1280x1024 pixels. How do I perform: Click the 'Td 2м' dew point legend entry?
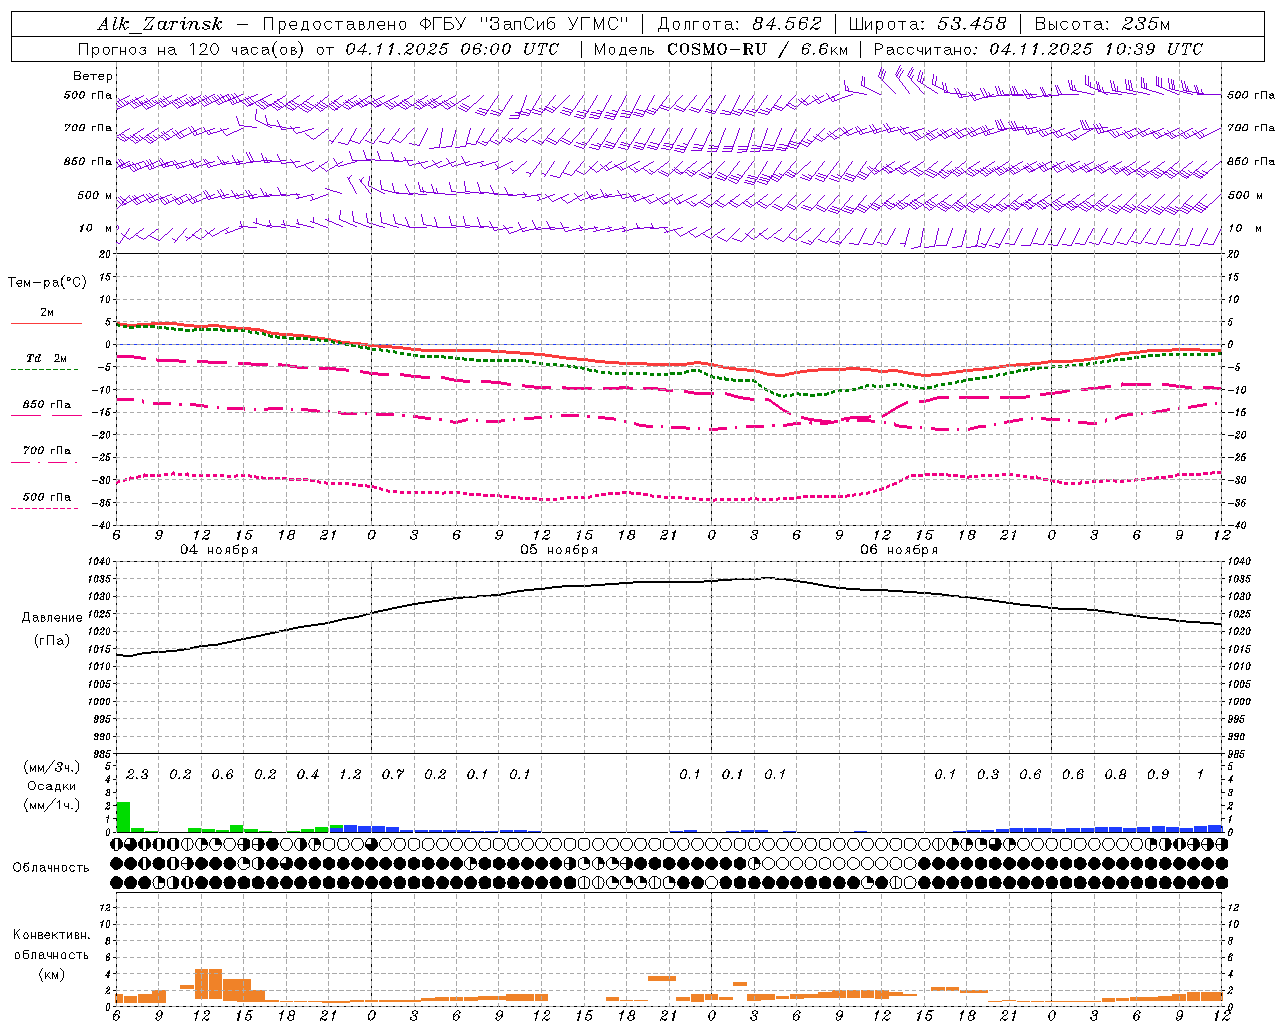click(46, 358)
